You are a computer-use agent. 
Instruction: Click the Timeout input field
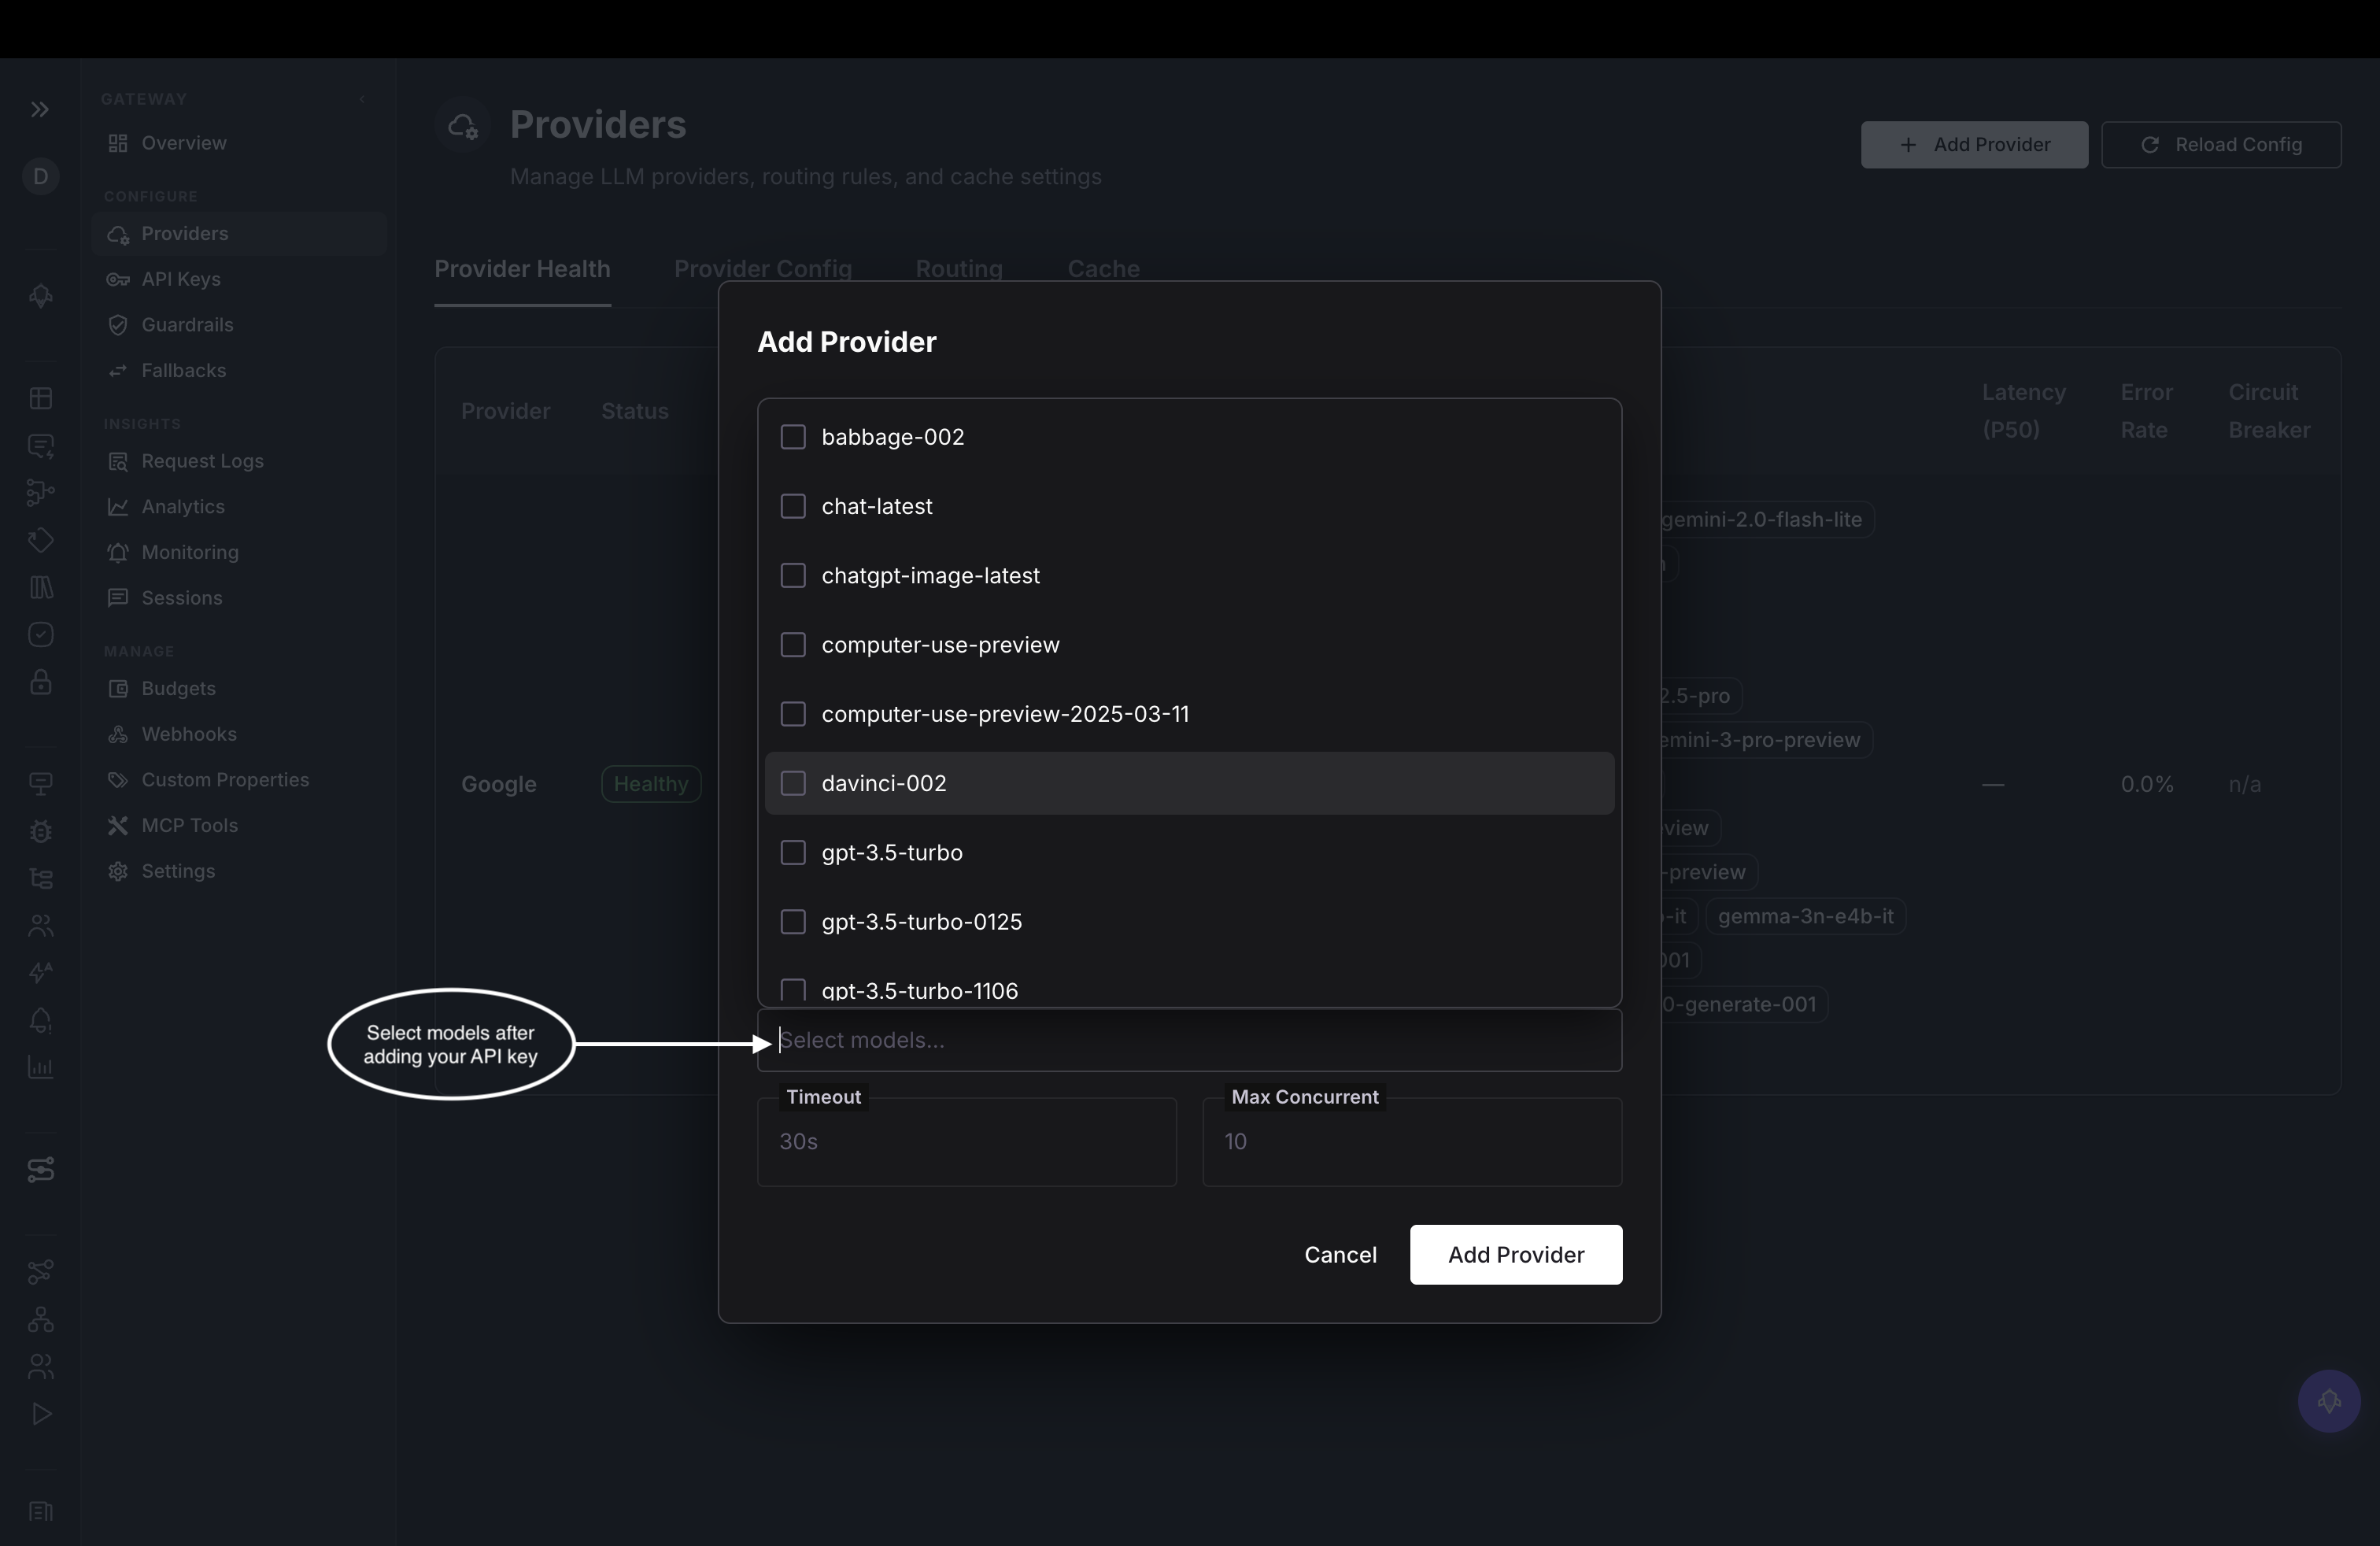point(967,1142)
